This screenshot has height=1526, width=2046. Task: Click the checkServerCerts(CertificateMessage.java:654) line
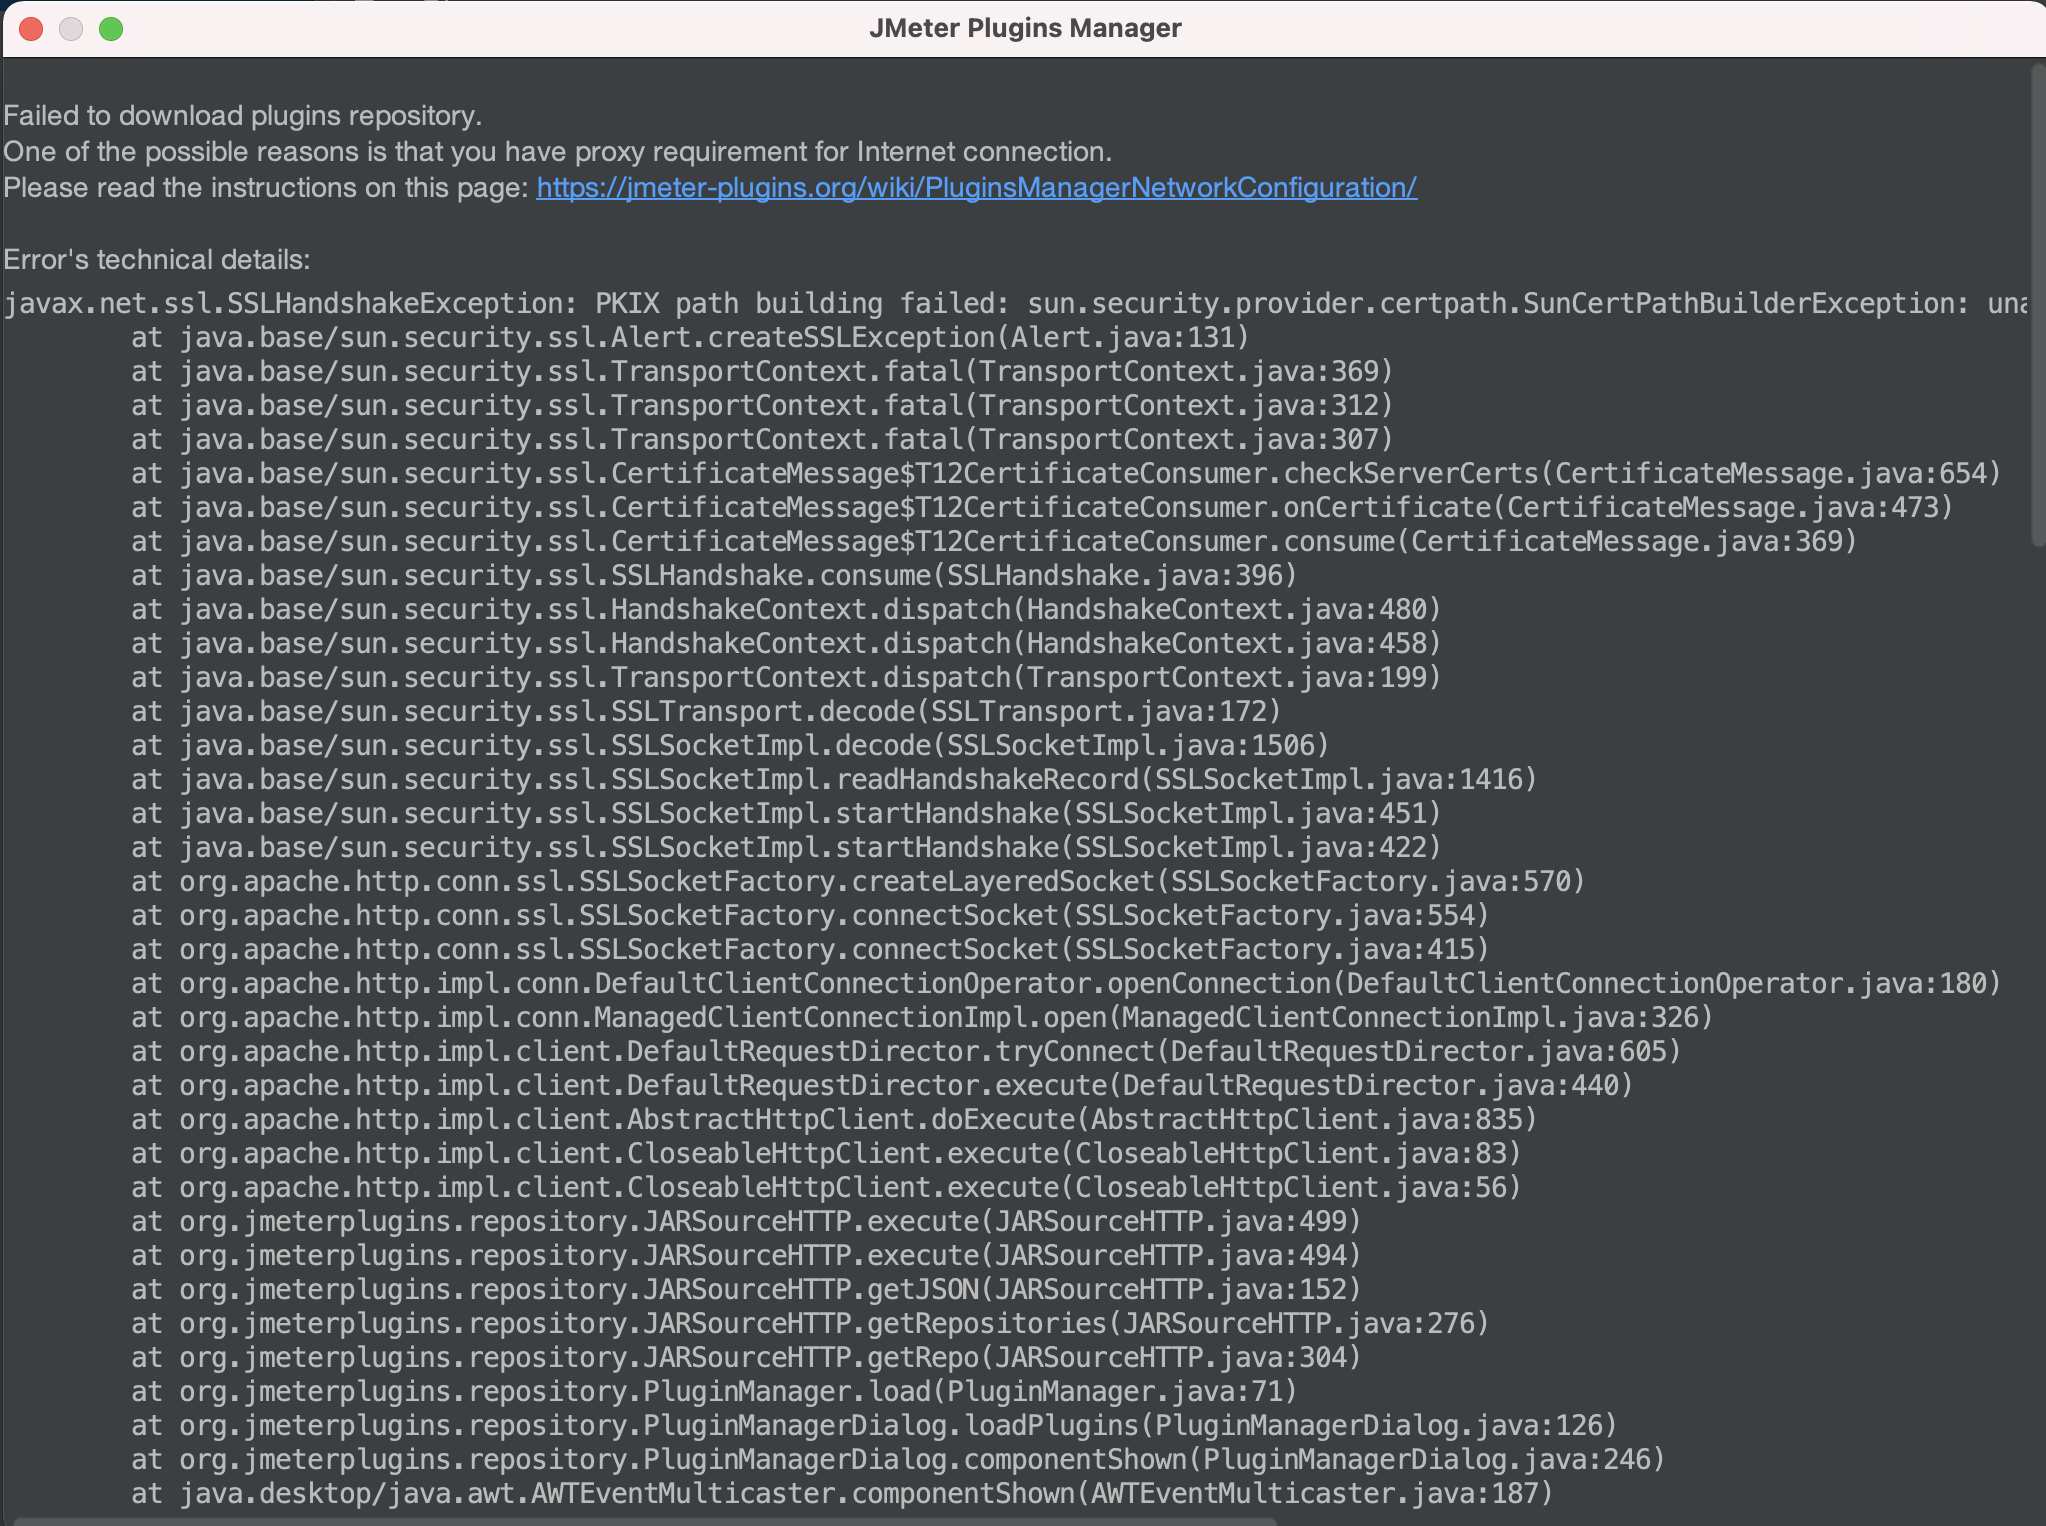[x=1066, y=473]
